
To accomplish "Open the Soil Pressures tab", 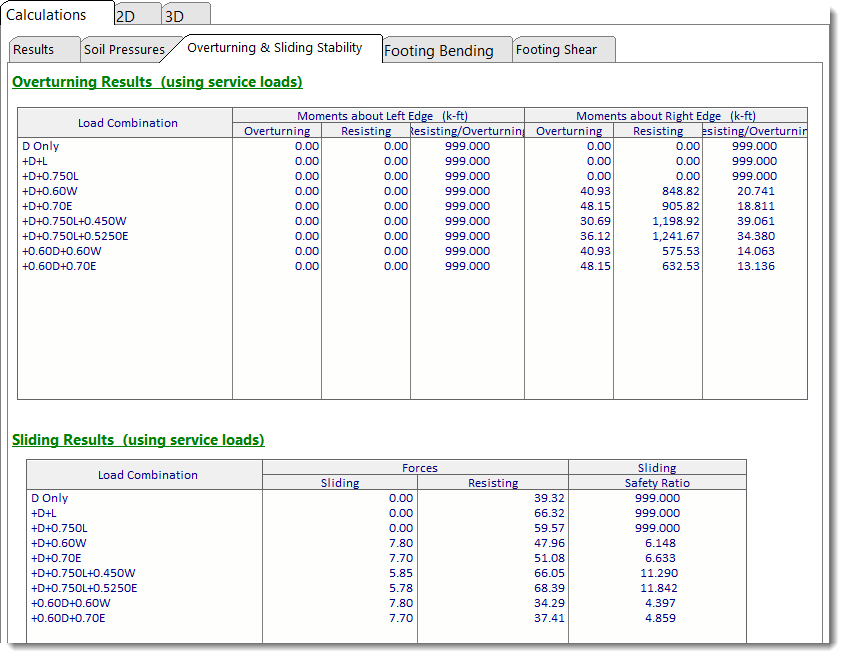I will (x=124, y=50).
